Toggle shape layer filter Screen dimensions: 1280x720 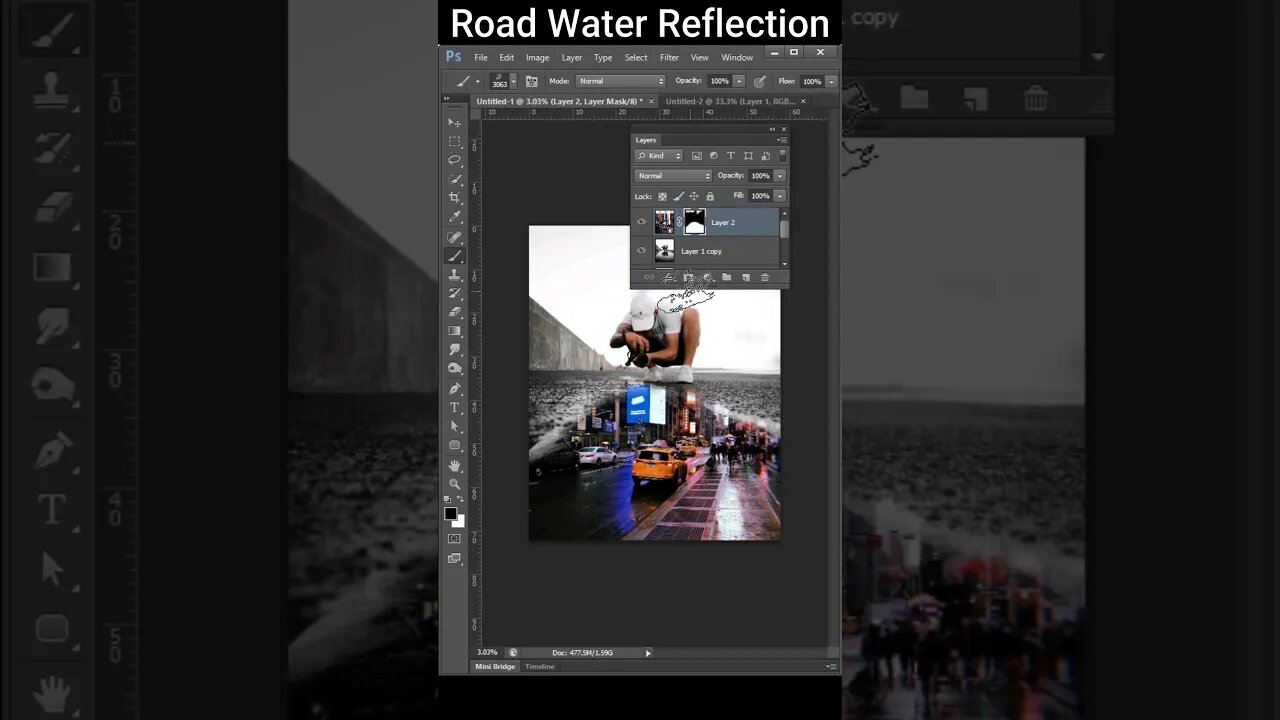[x=748, y=156]
